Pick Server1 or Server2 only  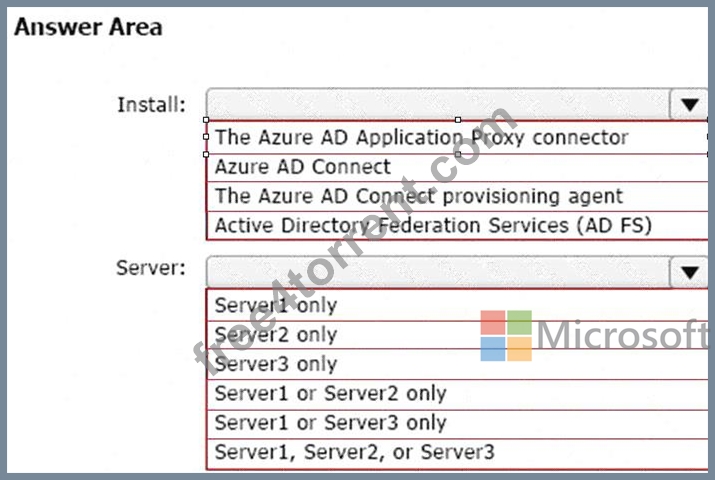point(457,394)
